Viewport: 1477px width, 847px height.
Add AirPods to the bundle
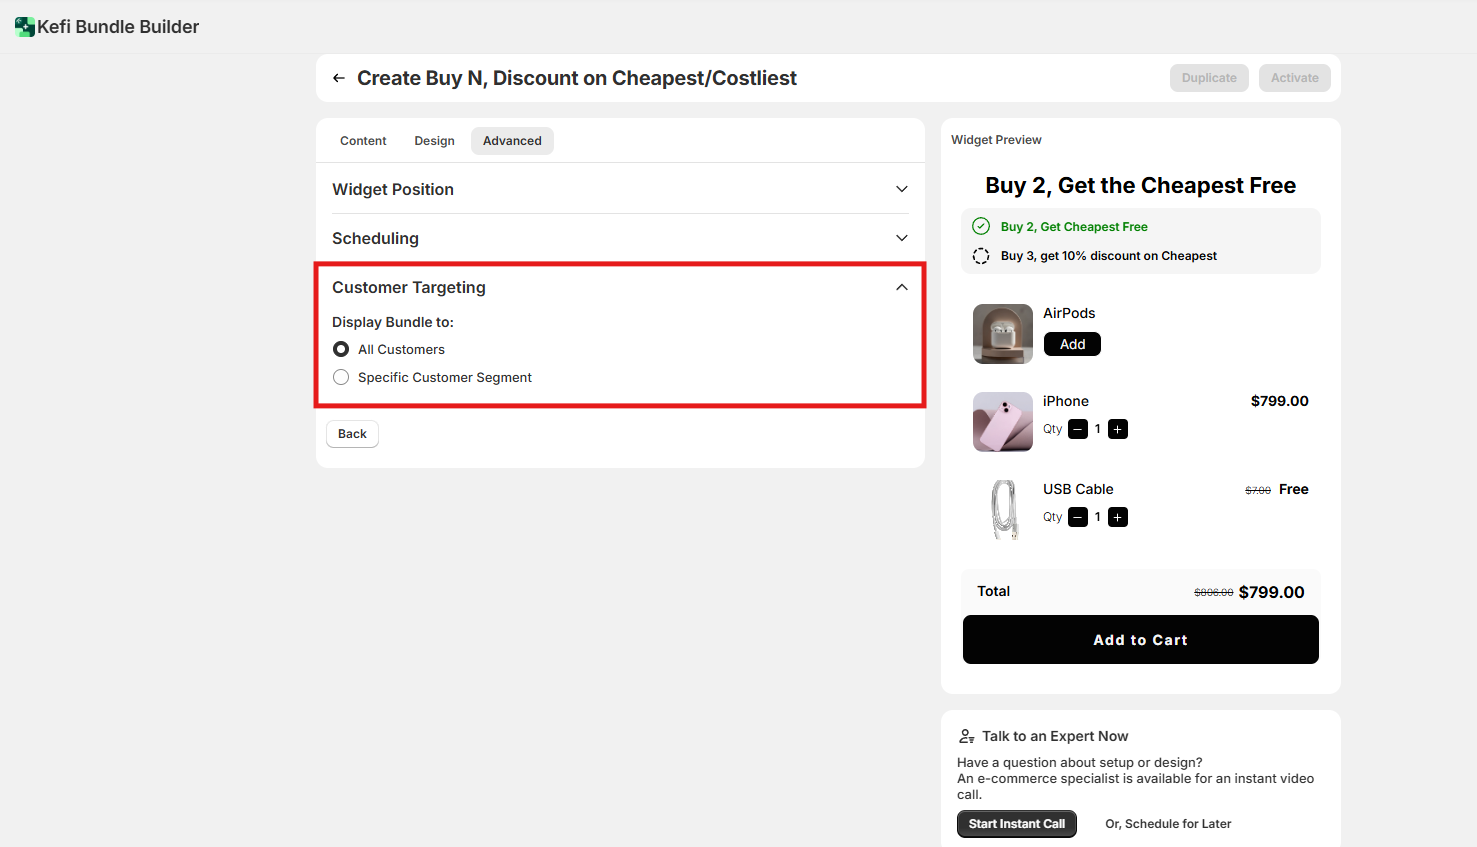(1072, 344)
